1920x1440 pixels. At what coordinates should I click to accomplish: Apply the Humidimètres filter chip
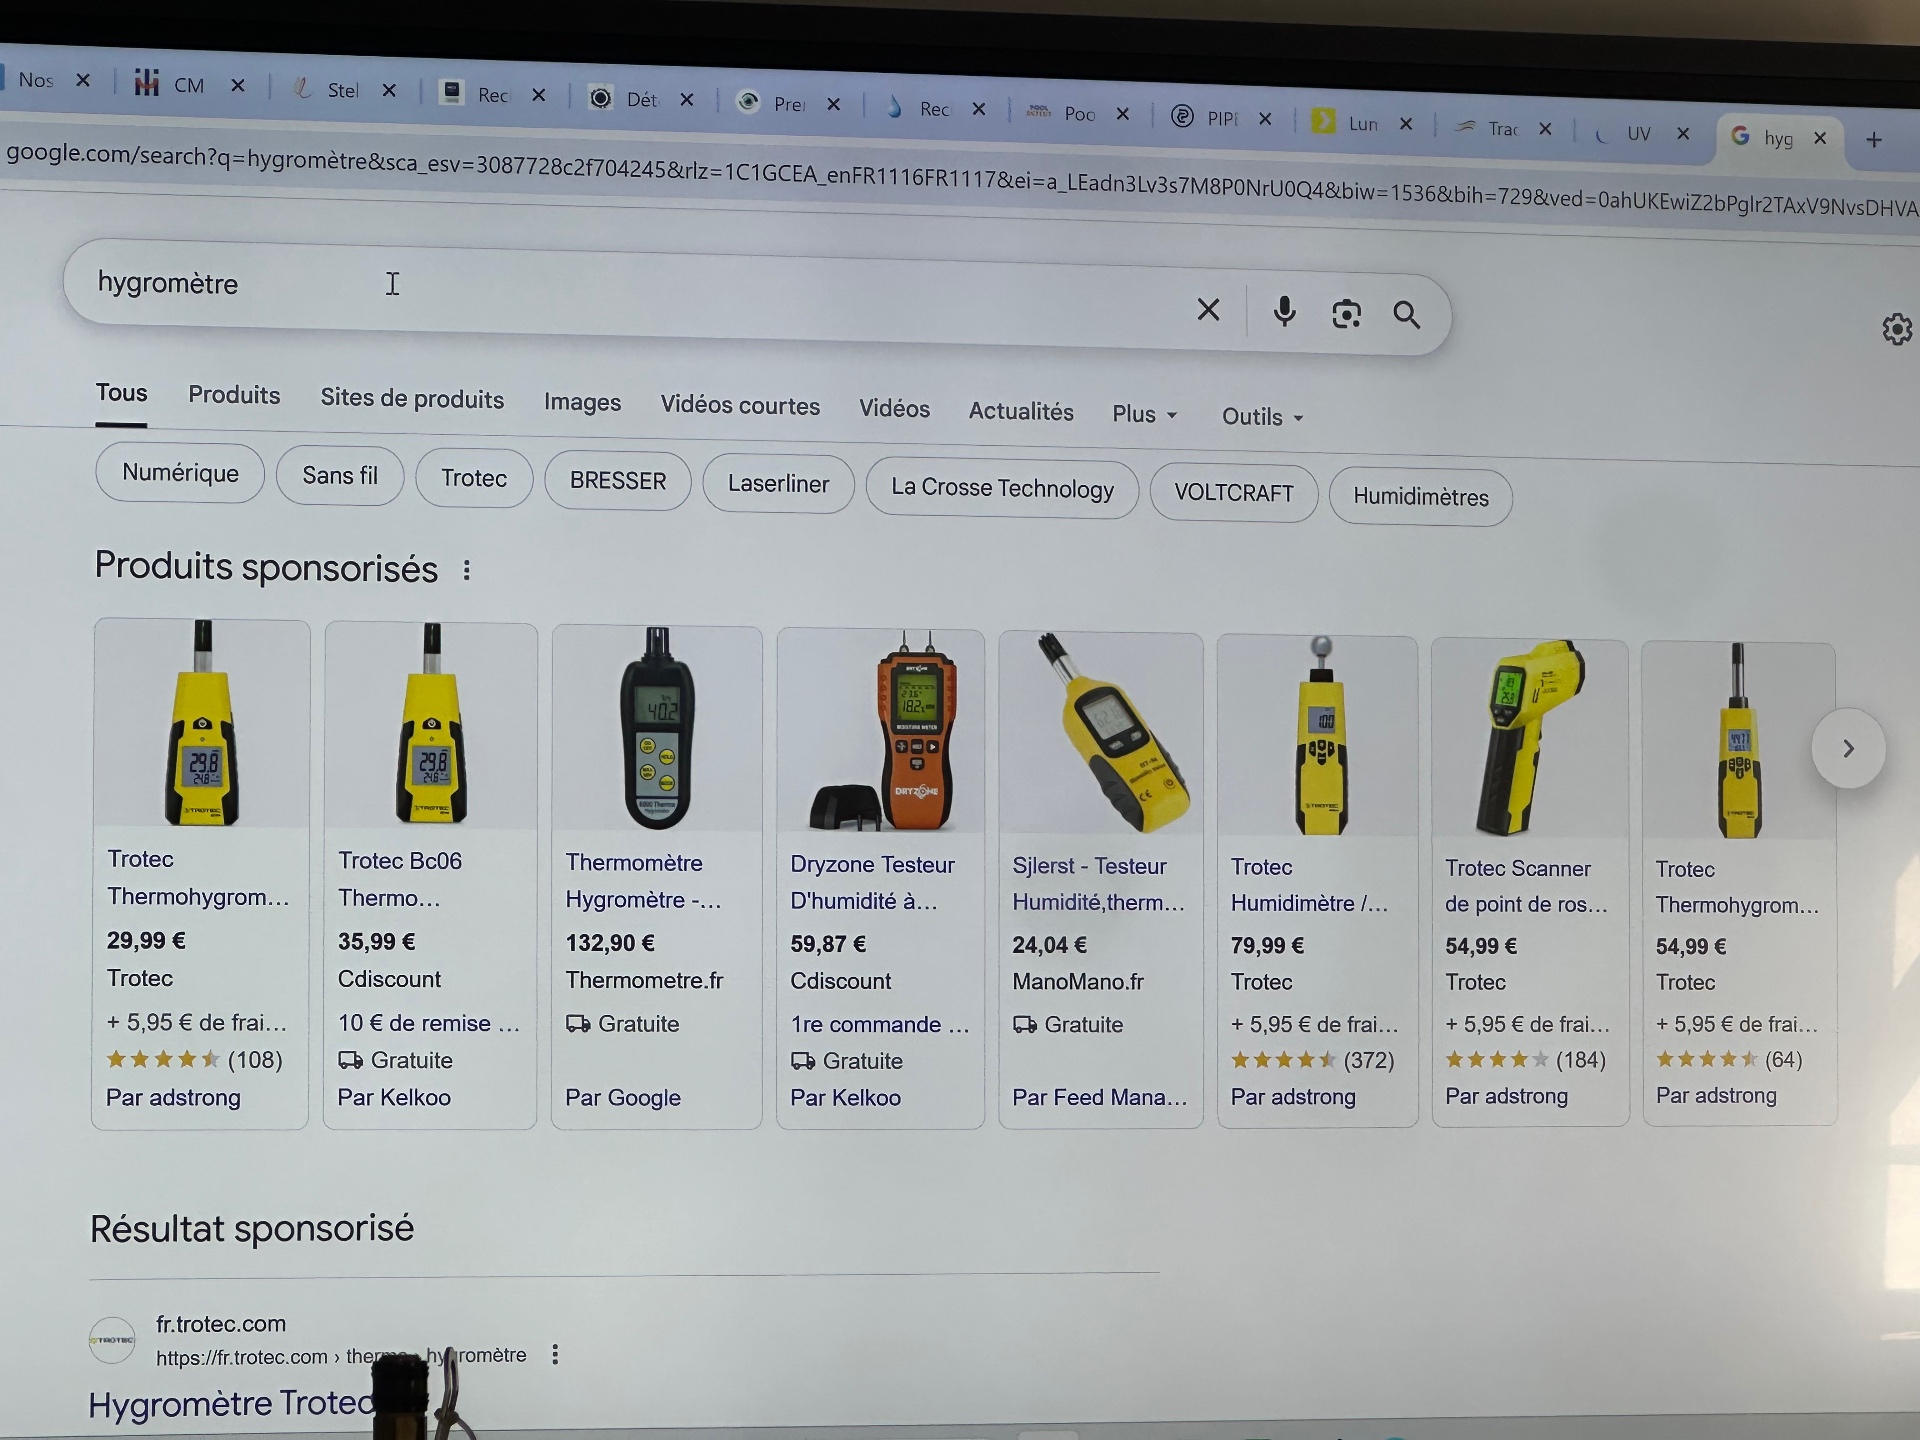1420,497
